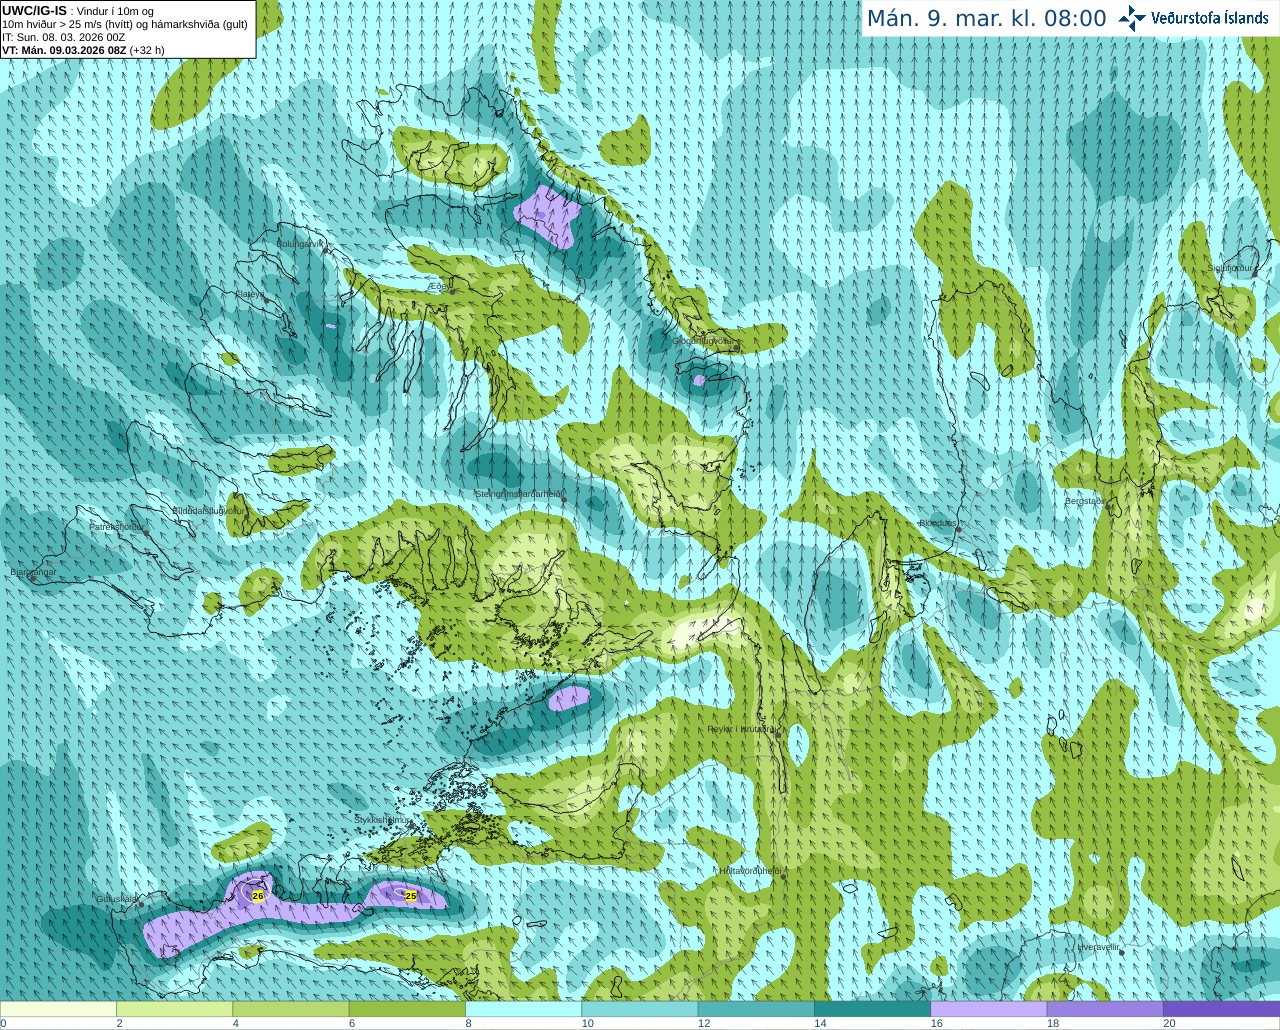The height and width of the screenshot is (1030, 1280).
Task: Click the 12–14 m/s teal legend swatch
Action: point(756,1009)
